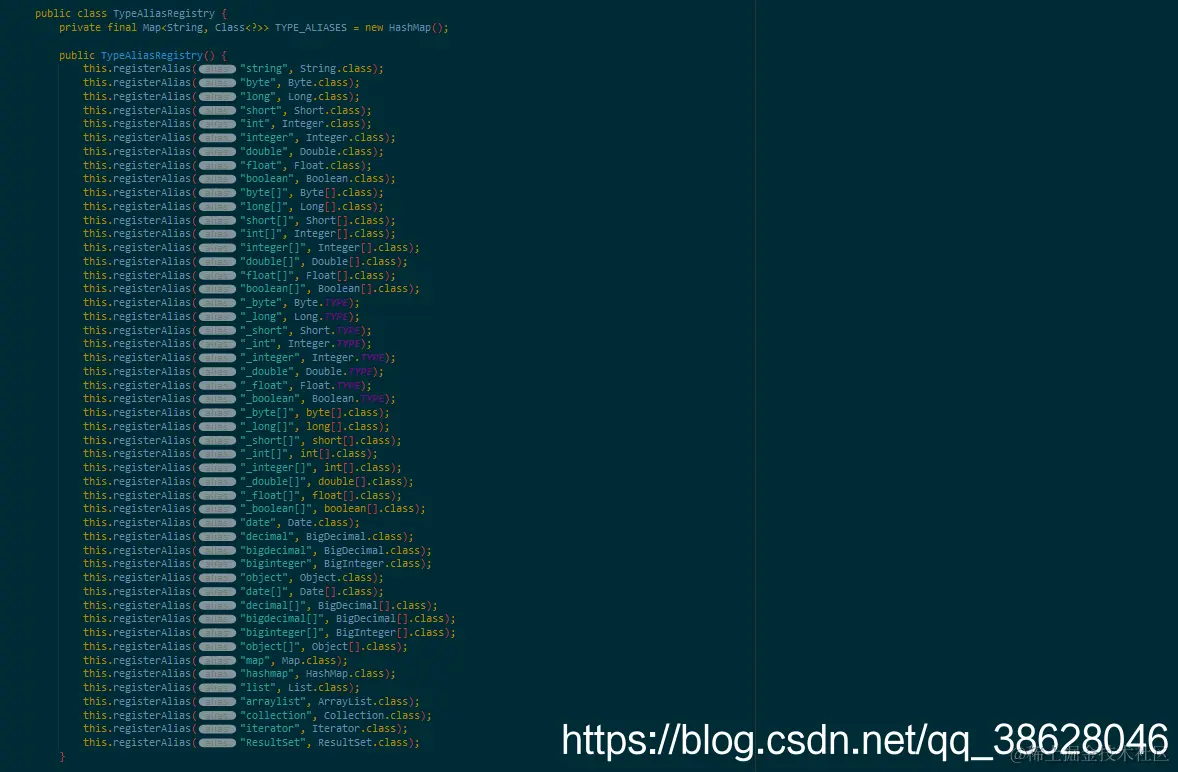Click String.class in the first registerAlias call

[335, 68]
